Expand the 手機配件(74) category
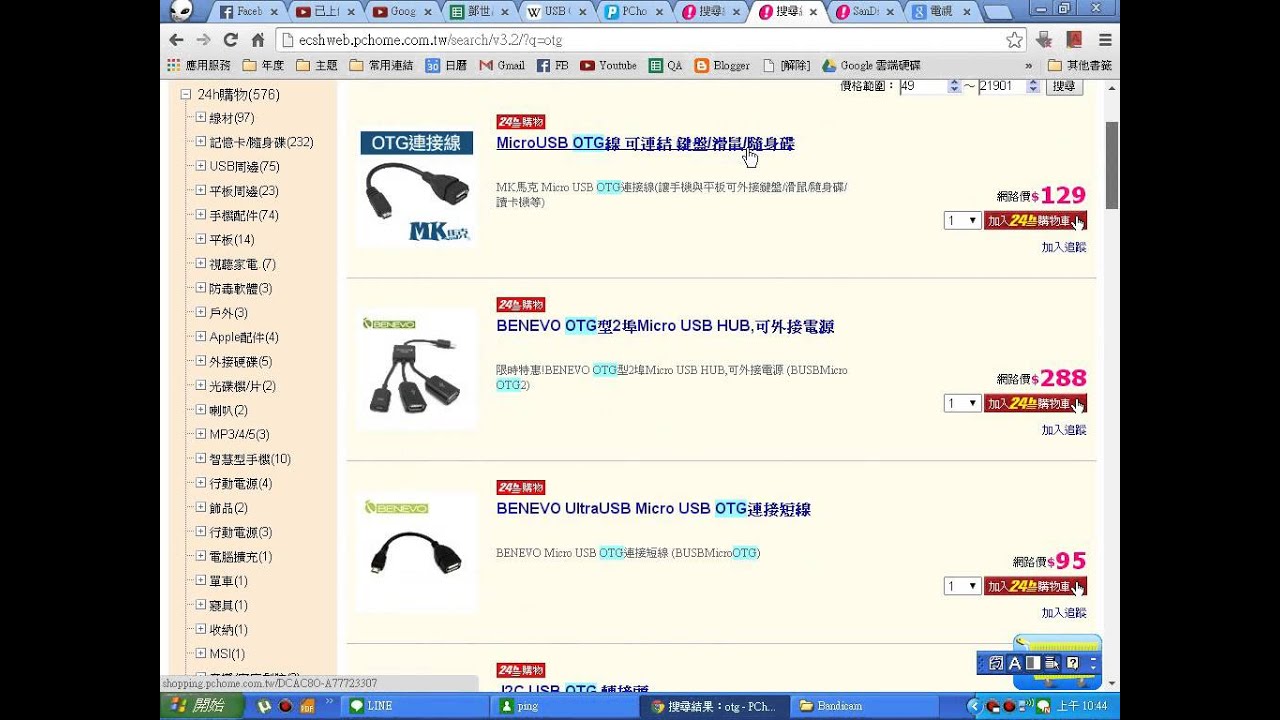This screenshot has width=1280, height=720. (201, 215)
